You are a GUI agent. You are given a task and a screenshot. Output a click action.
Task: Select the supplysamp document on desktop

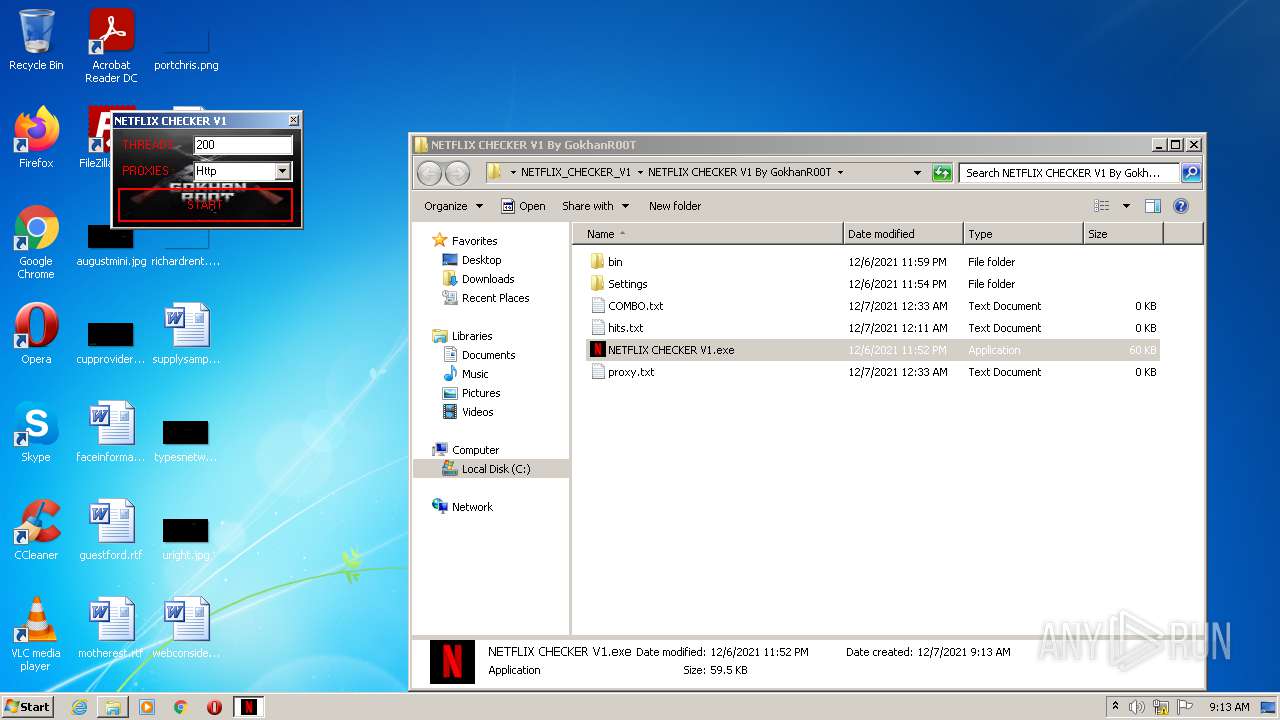(x=186, y=334)
